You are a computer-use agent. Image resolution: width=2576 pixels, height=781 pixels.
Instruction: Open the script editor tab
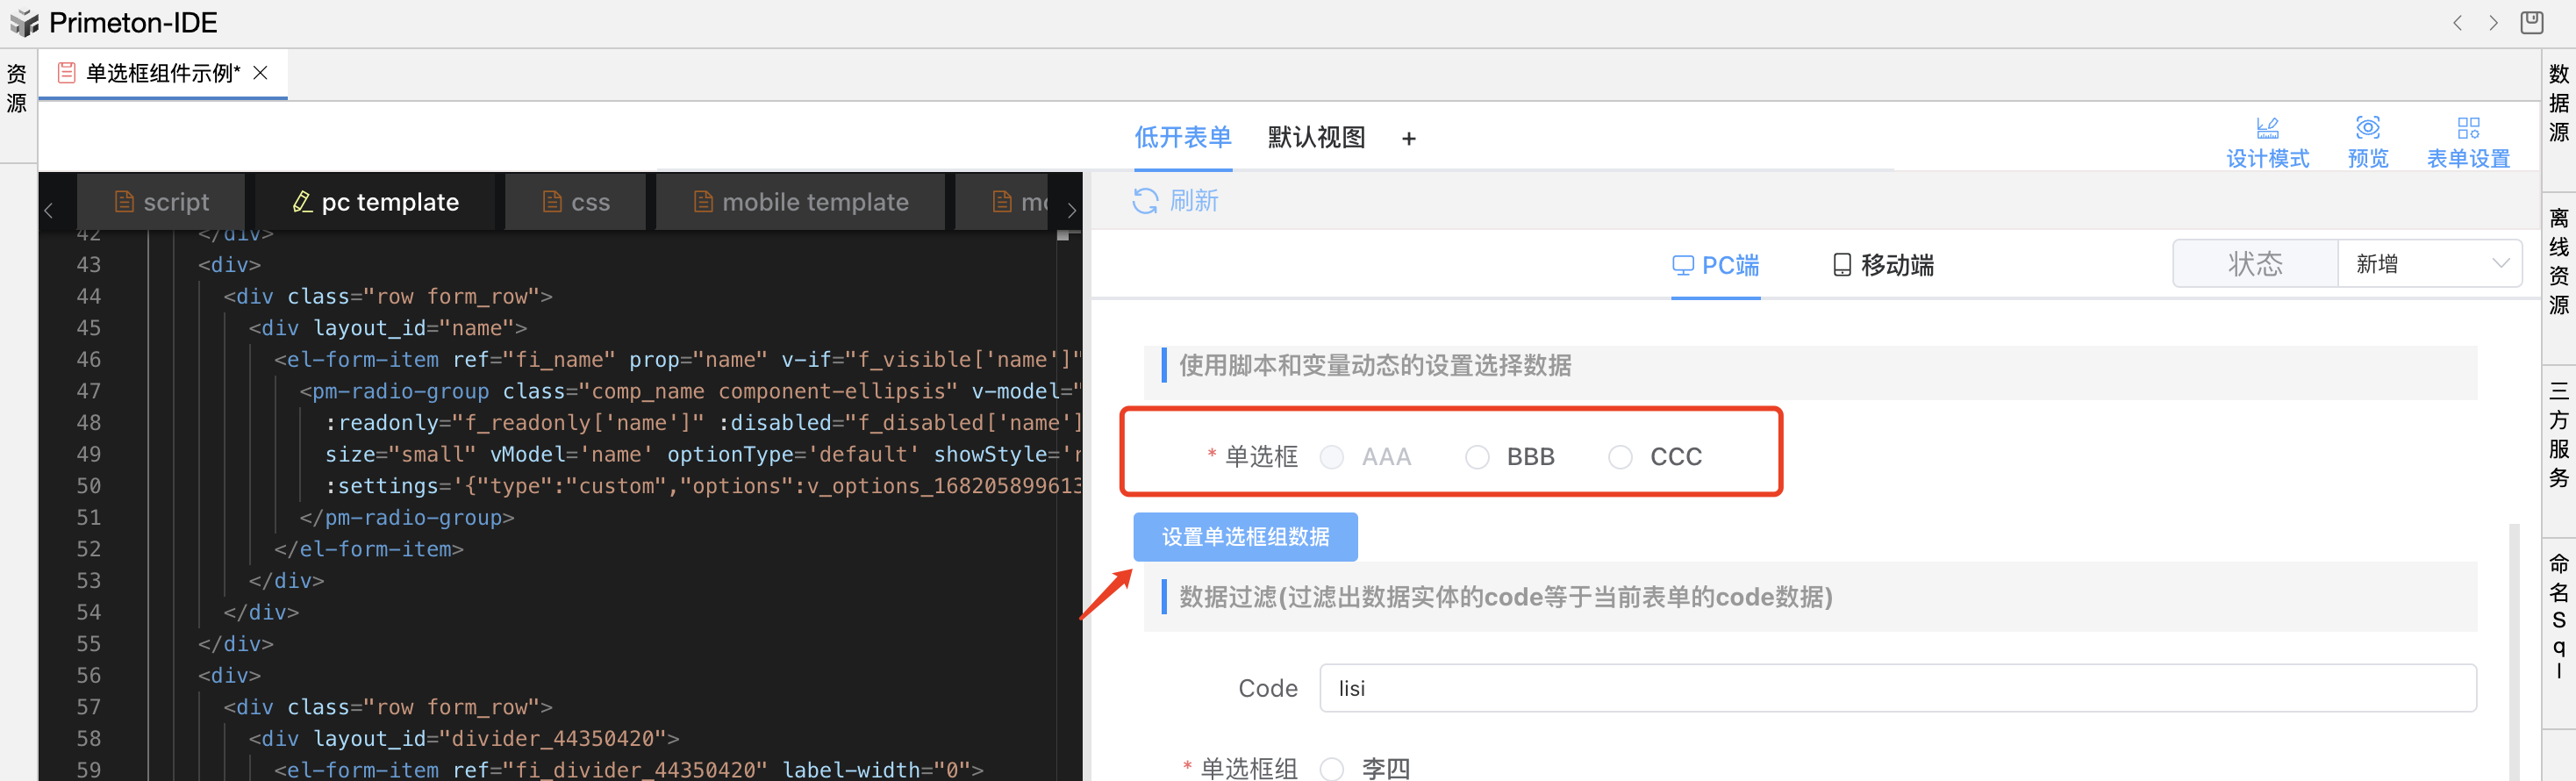[162, 202]
